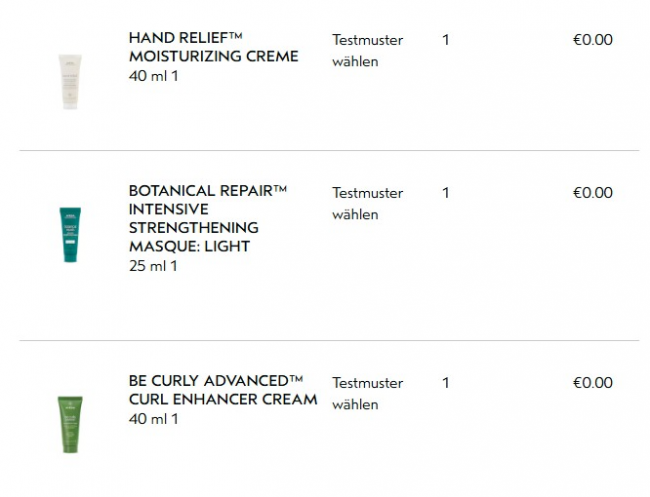Click divider line above Be Curly item
This screenshot has width=650, height=497.
[x=329, y=341]
